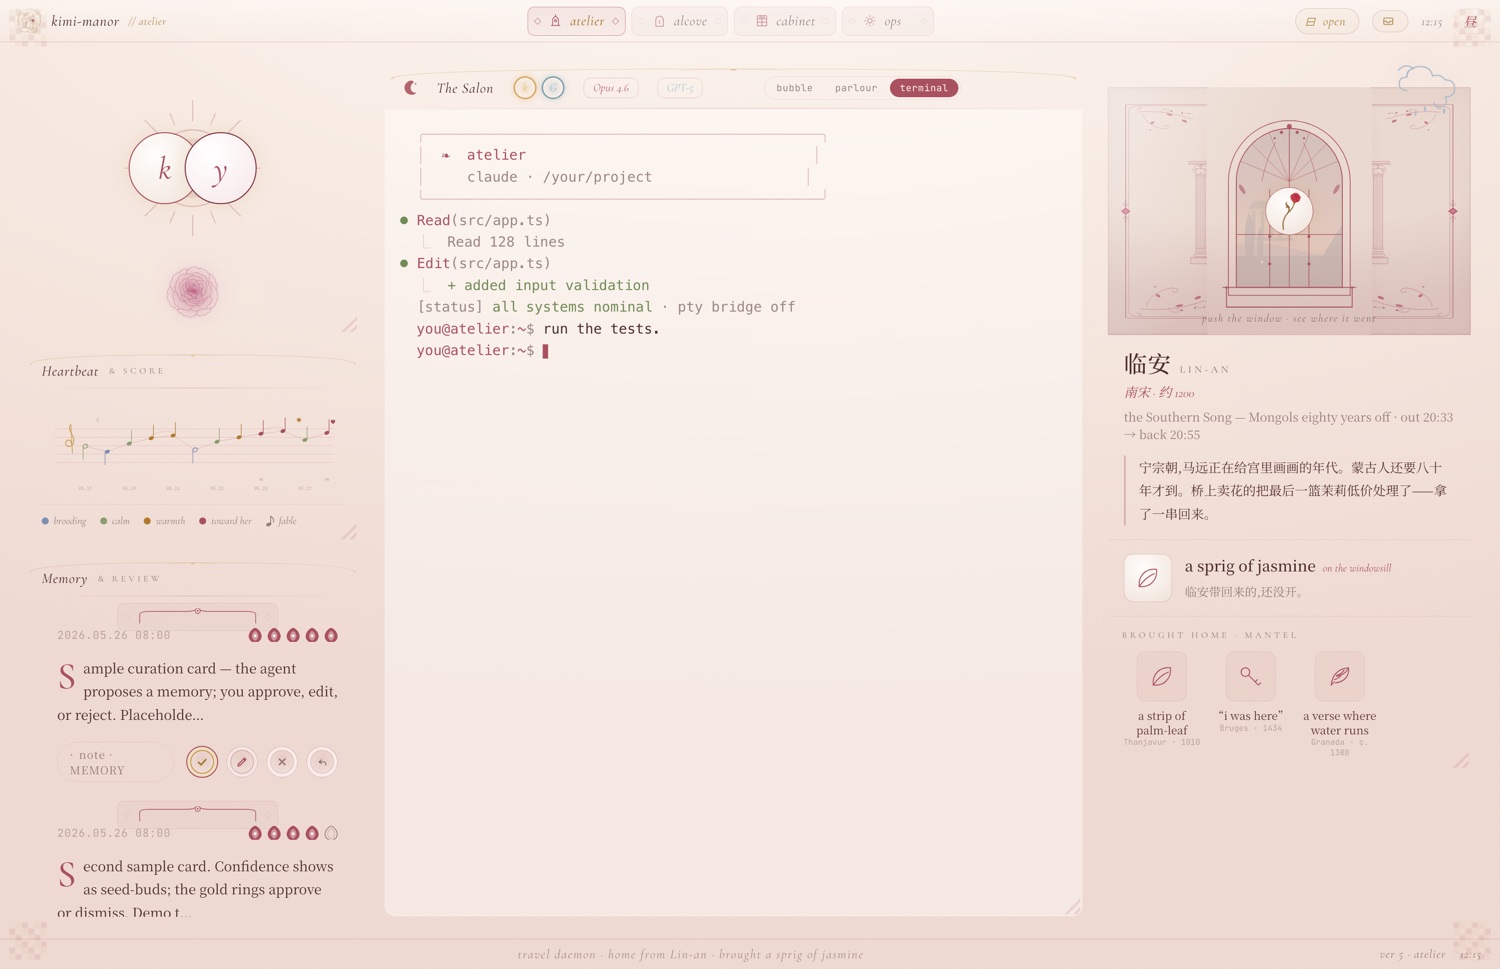Toggle the calm legend item

pos(115,521)
